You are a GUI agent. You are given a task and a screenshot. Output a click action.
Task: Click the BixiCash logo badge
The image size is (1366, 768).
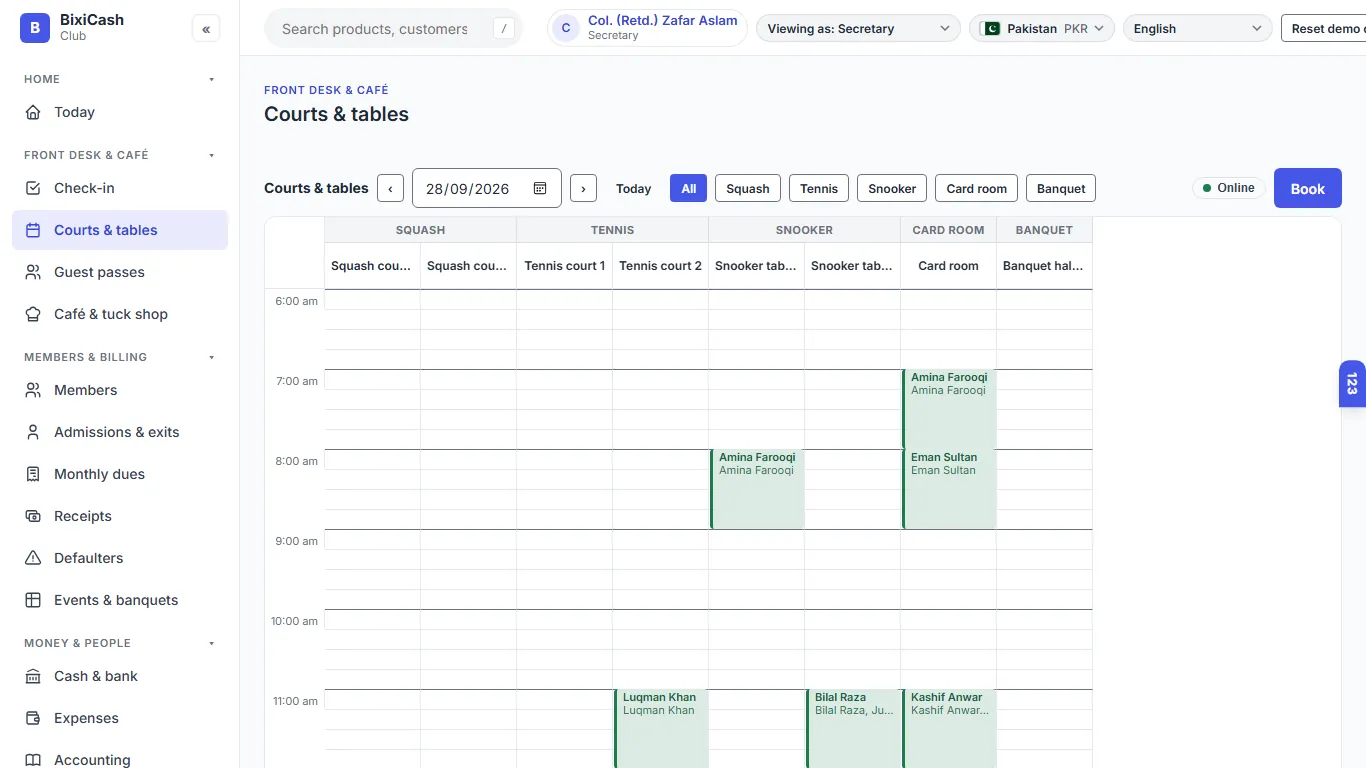coord(35,28)
